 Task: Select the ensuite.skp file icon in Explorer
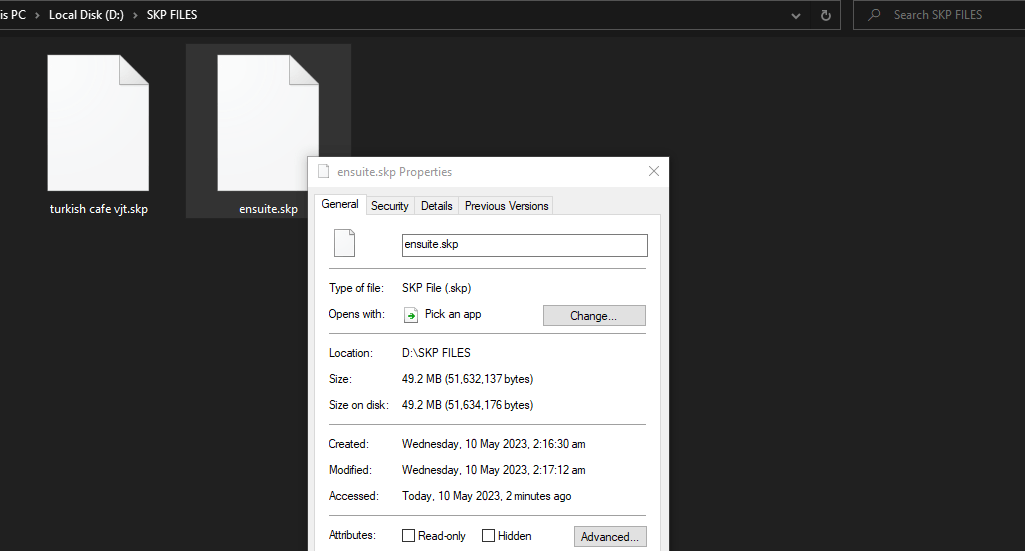click(x=268, y=123)
